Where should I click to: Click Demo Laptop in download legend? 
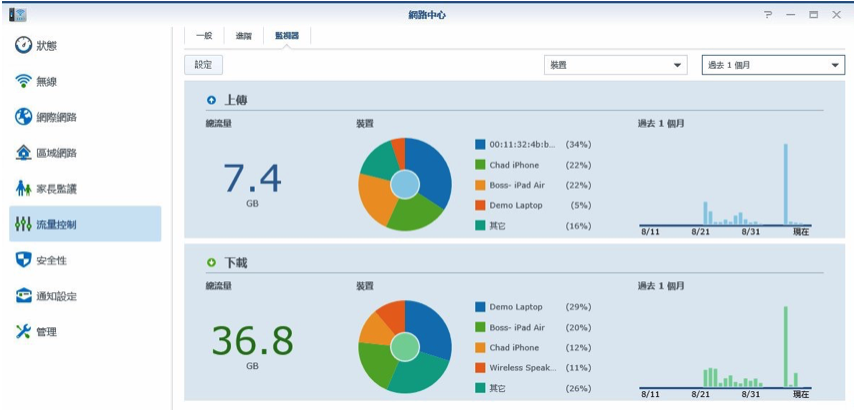pos(516,307)
